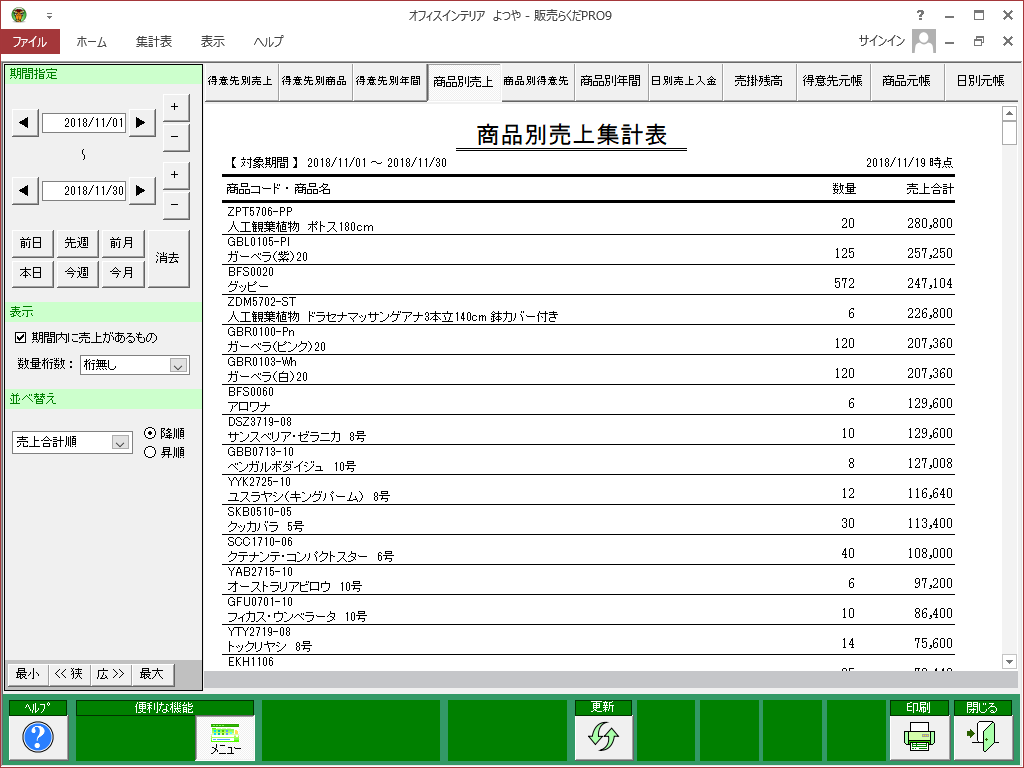Viewport: 1024px width, 768px height.
Task: Select the 昇順 radio button
Action: (x=150, y=452)
